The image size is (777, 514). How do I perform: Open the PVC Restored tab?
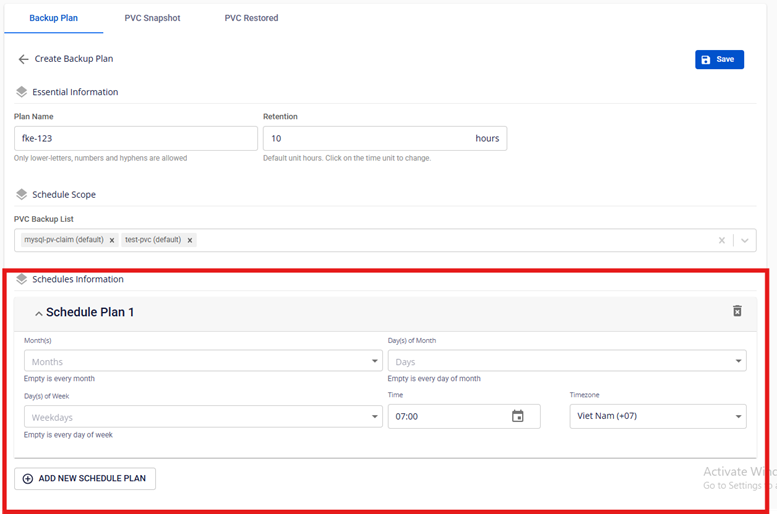(251, 18)
